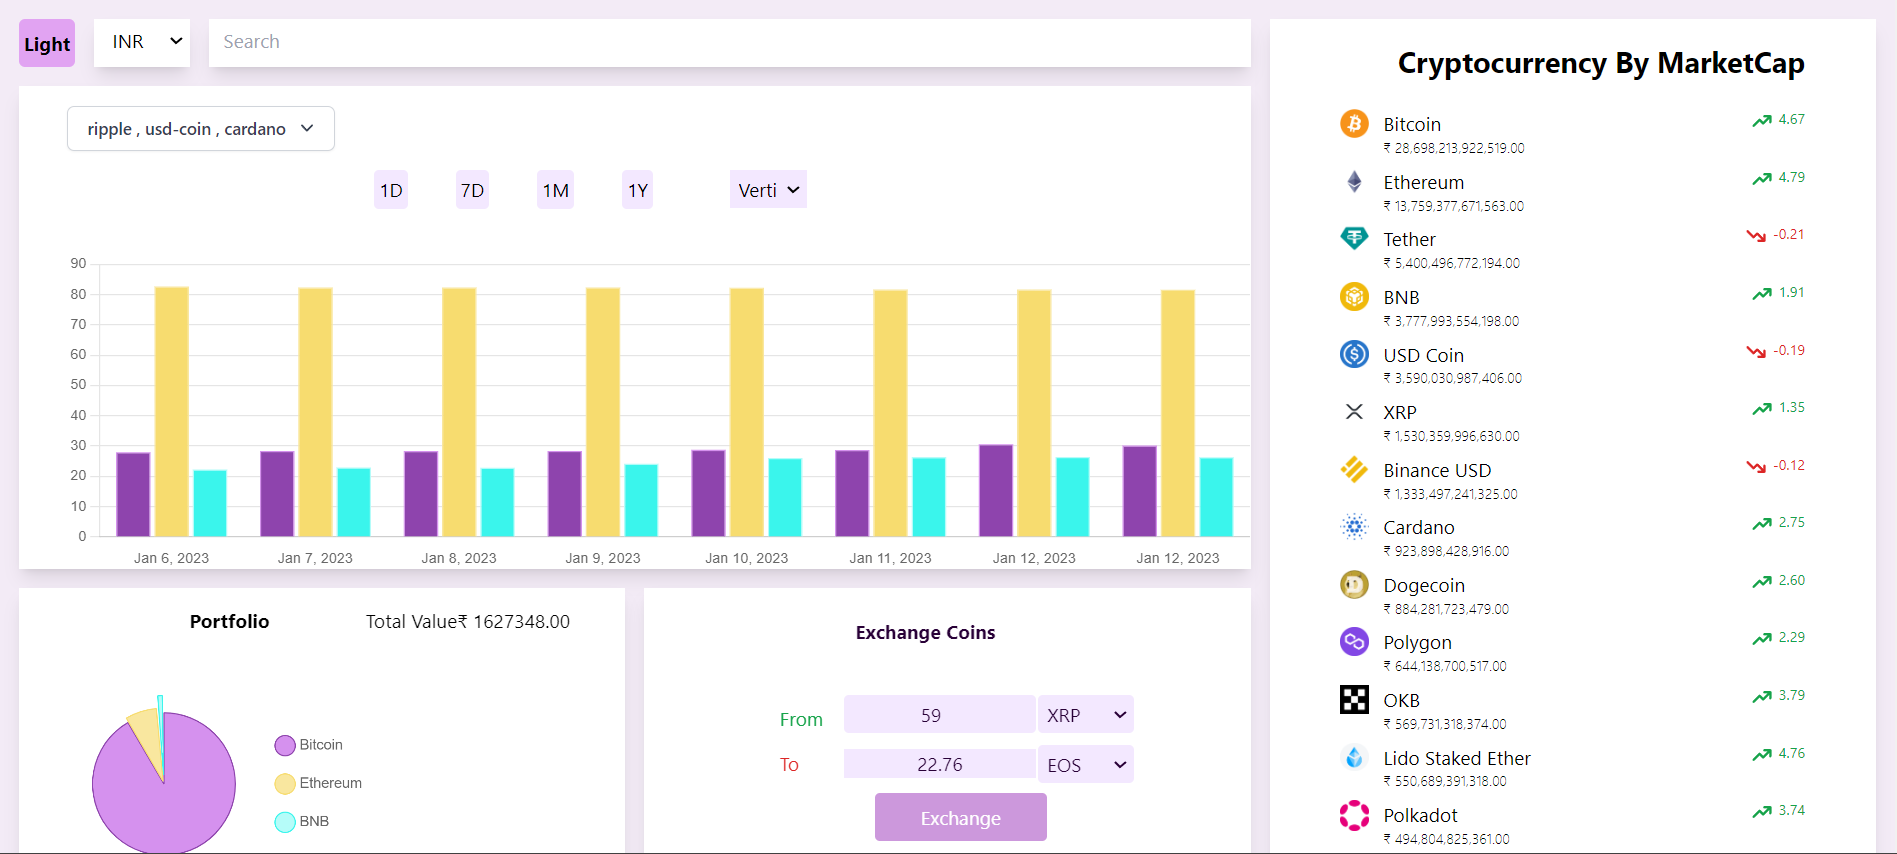This screenshot has height=854, width=1897.
Task: Toggle Bitcoin in portfolio legend
Action: [x=309, y=745]
